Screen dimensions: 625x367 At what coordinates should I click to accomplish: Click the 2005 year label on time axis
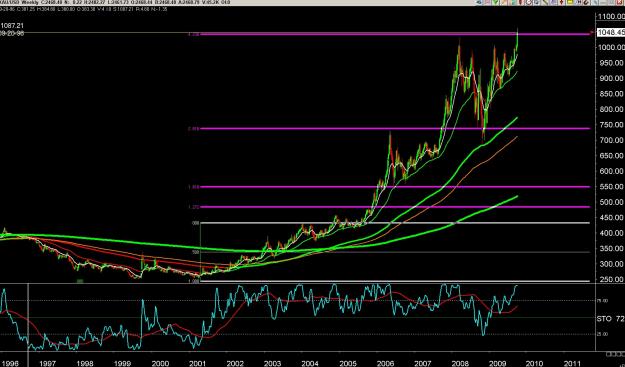pos(347,363)
